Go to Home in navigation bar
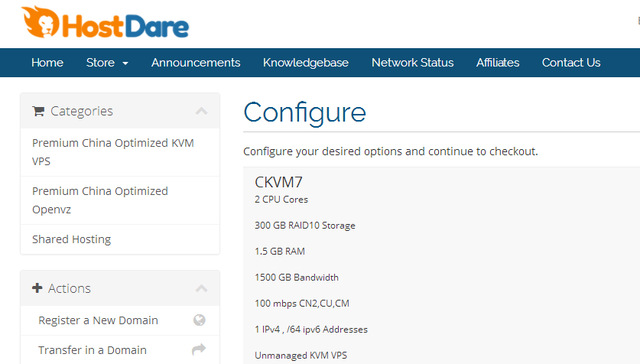This screenshot has width=640, height=364. [x=47, y=62]
